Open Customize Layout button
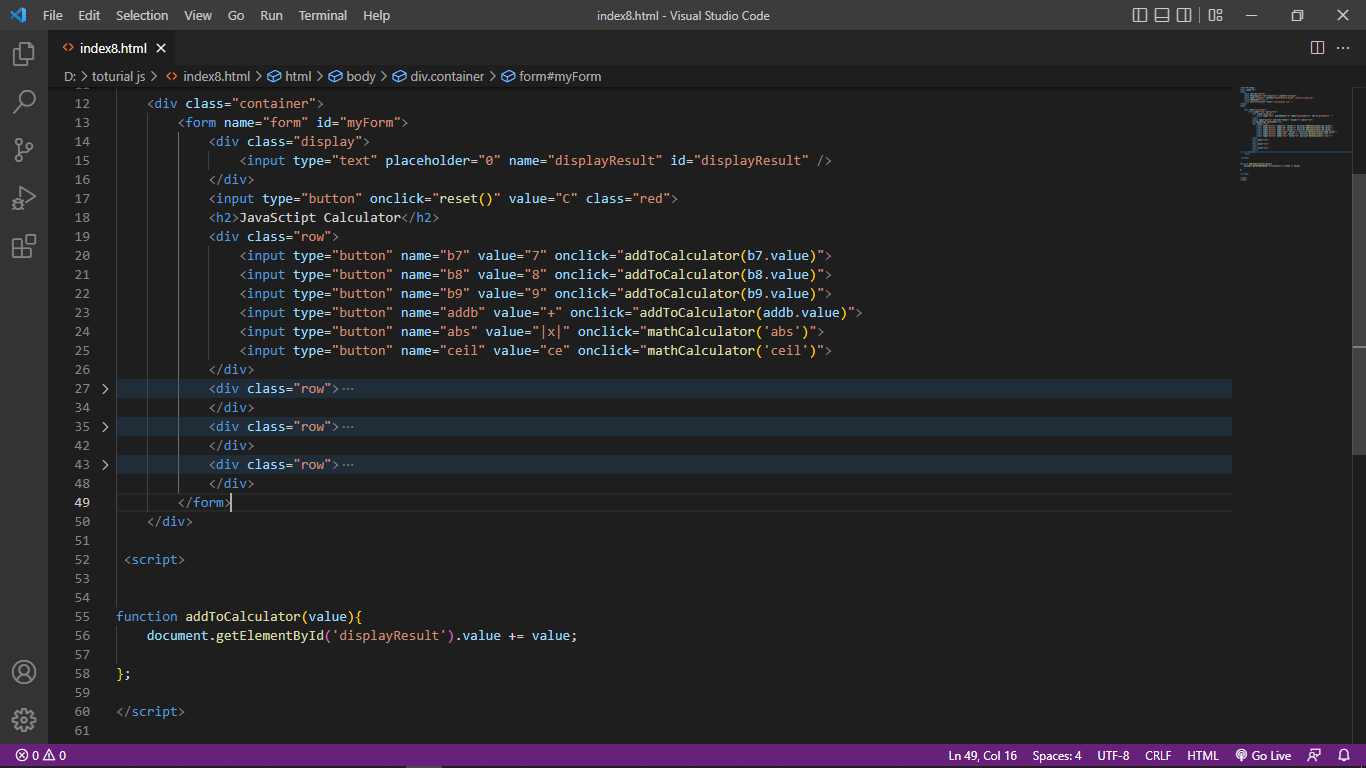 point(1216,15)
